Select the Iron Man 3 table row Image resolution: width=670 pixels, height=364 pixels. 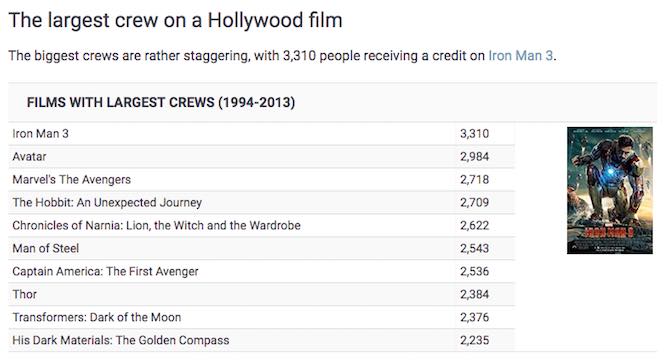click(x=262, y=134)
